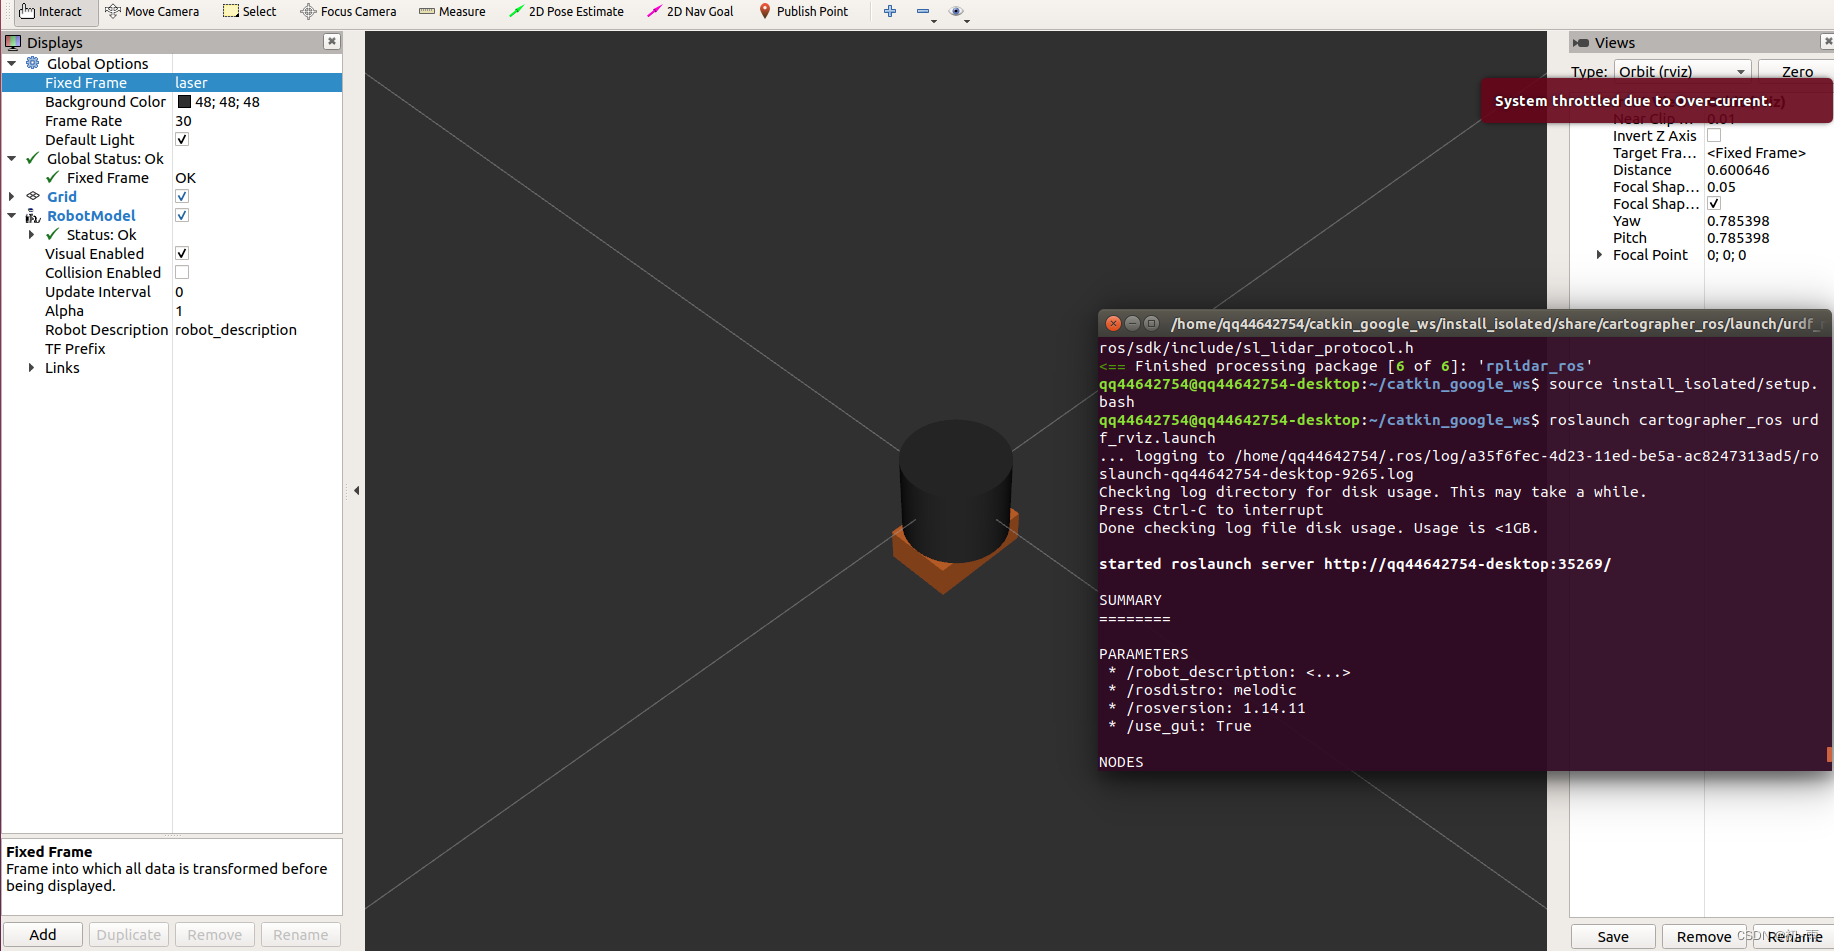
Task: Maximize the terminal window
Action: pos(1151,323)
